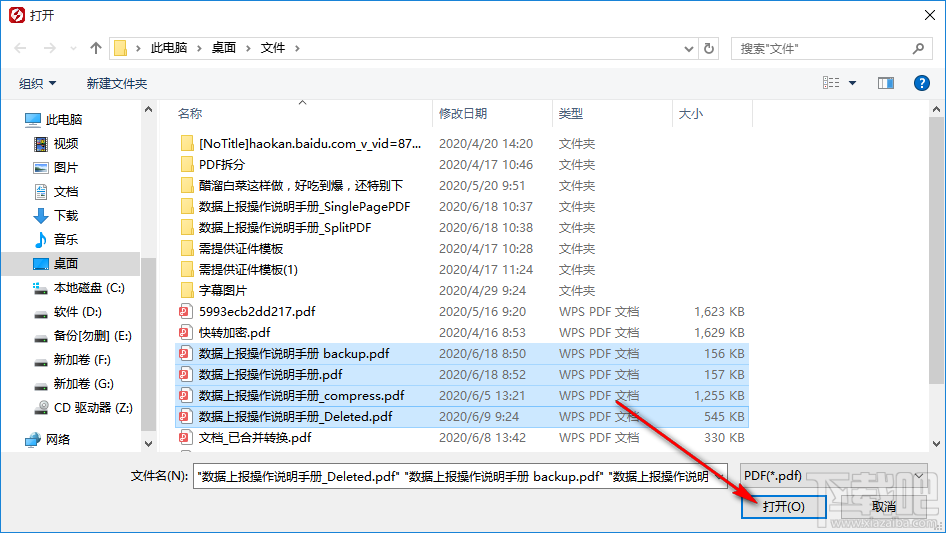Open the help question mark

921,83
